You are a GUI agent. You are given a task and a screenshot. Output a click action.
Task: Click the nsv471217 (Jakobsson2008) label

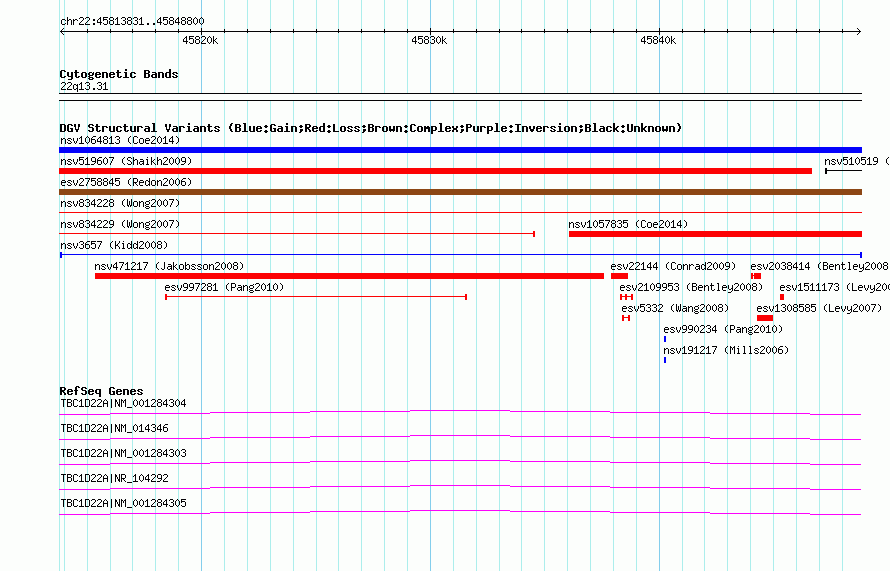pyautogui.click(x=169, y=266)
